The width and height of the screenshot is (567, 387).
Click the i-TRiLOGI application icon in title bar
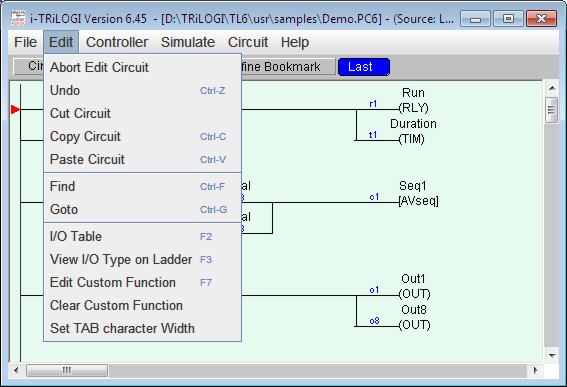point(18,18)
